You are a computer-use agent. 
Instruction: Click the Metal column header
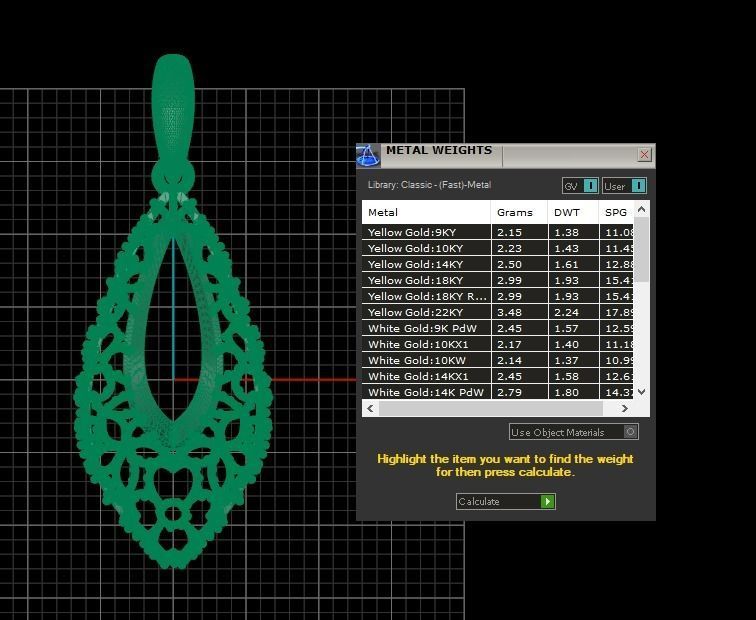click(x=426, y=212)
